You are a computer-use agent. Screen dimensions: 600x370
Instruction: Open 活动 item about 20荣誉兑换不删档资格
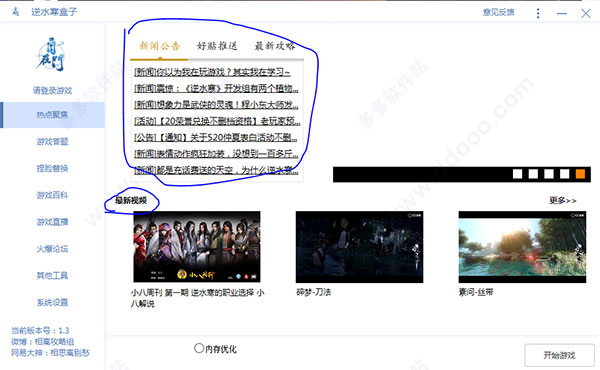(x=217, y=121)
